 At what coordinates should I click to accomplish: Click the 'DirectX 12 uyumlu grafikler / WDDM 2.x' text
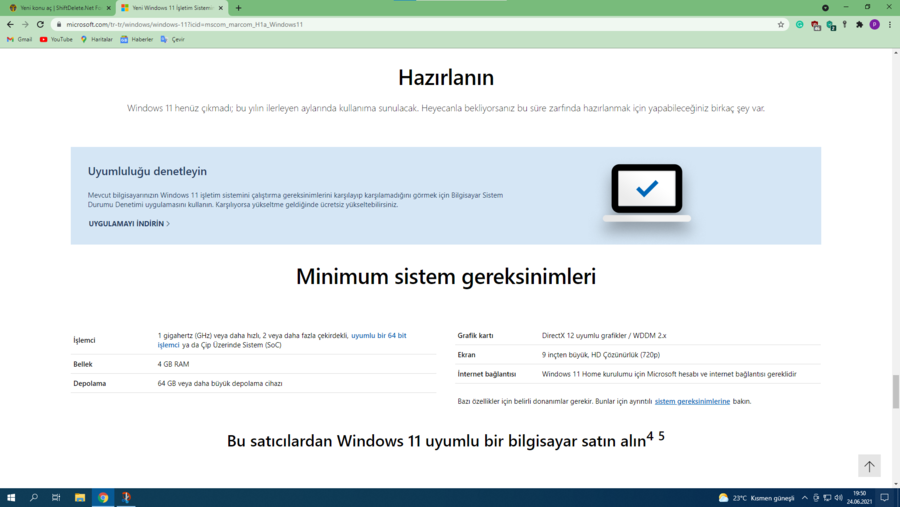[604, 335]
